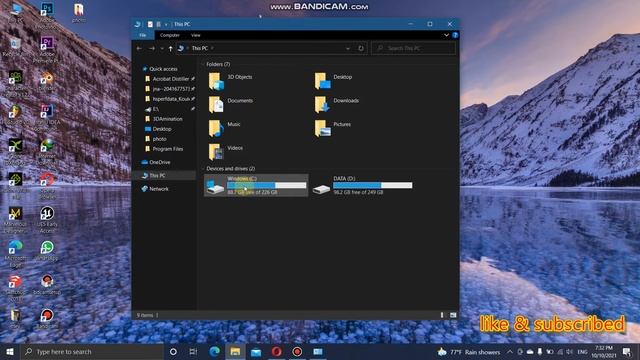This screenshot has height=360, width=640.
Task: Go back with the Back arrow
Action: point(139,48)
